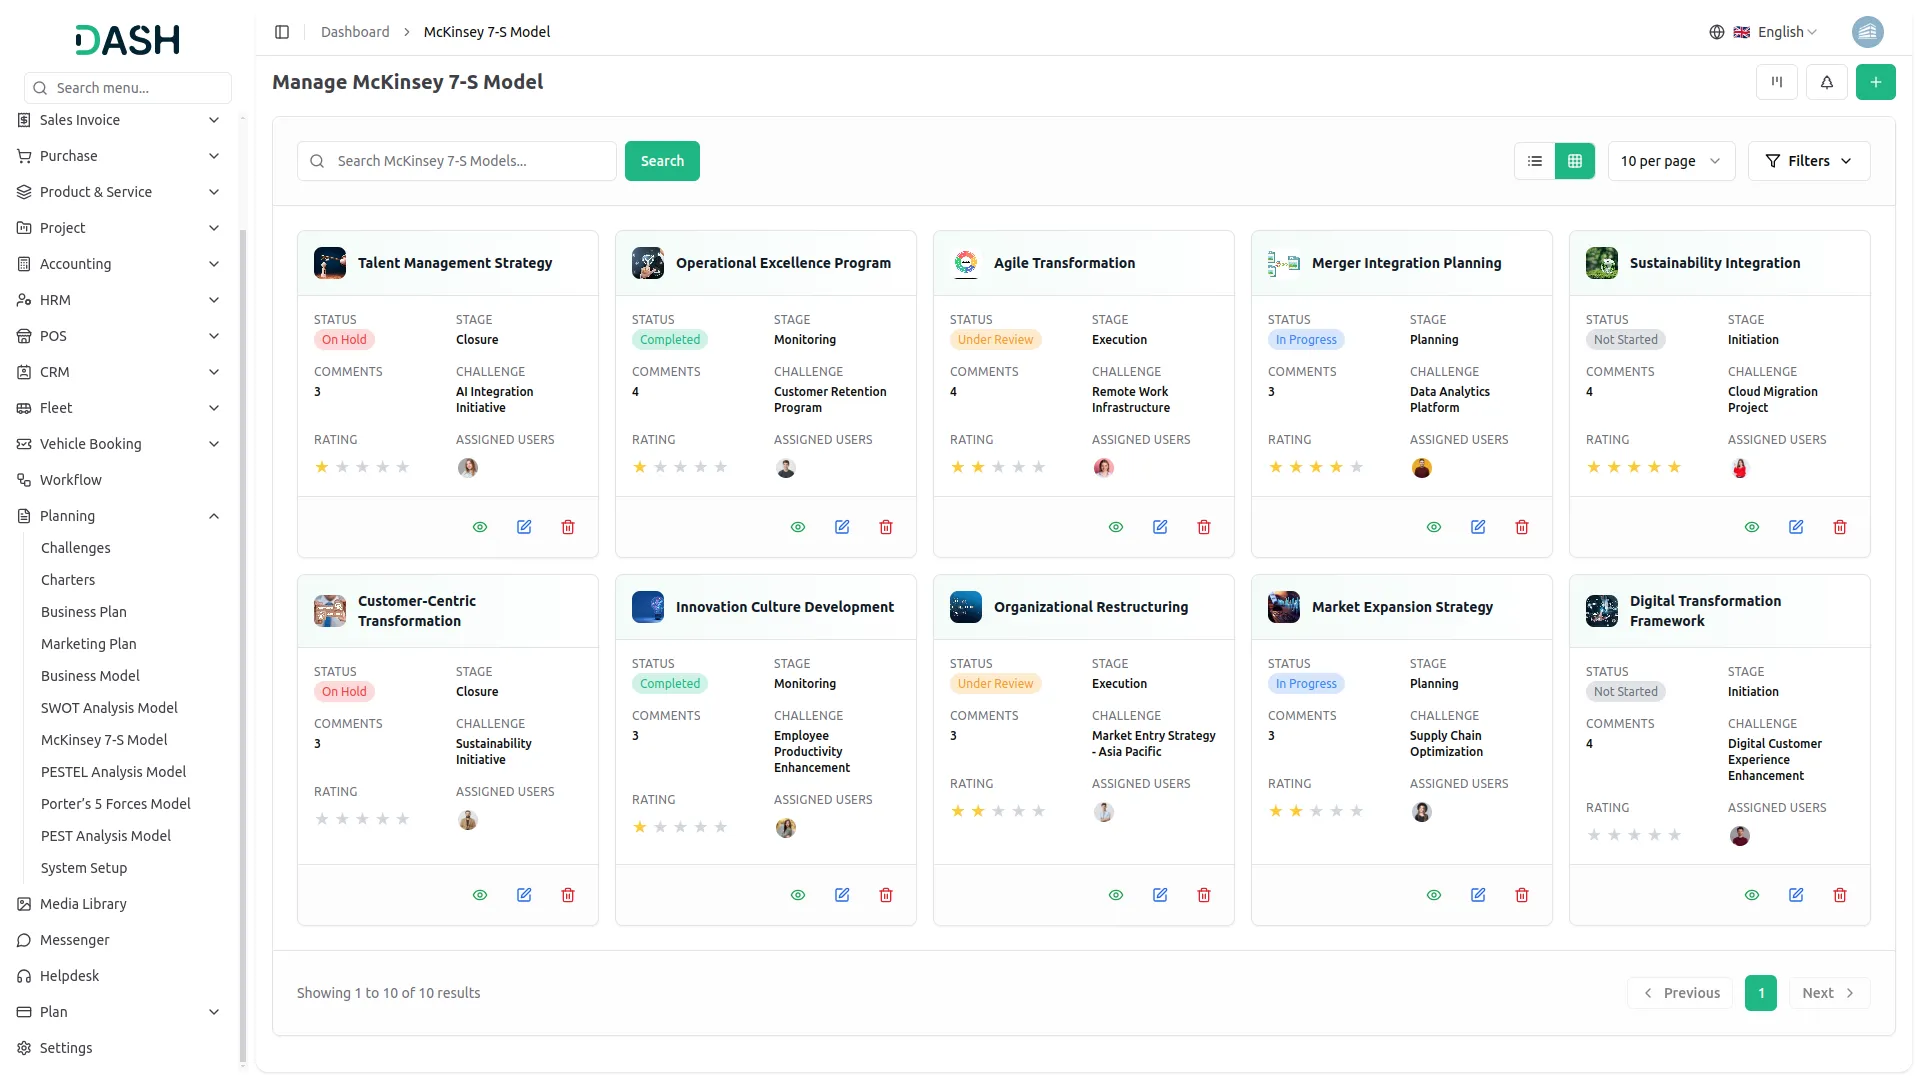Click the green add new model button
This screenshot has width=1920, height=1080.
coord(1875,82)
